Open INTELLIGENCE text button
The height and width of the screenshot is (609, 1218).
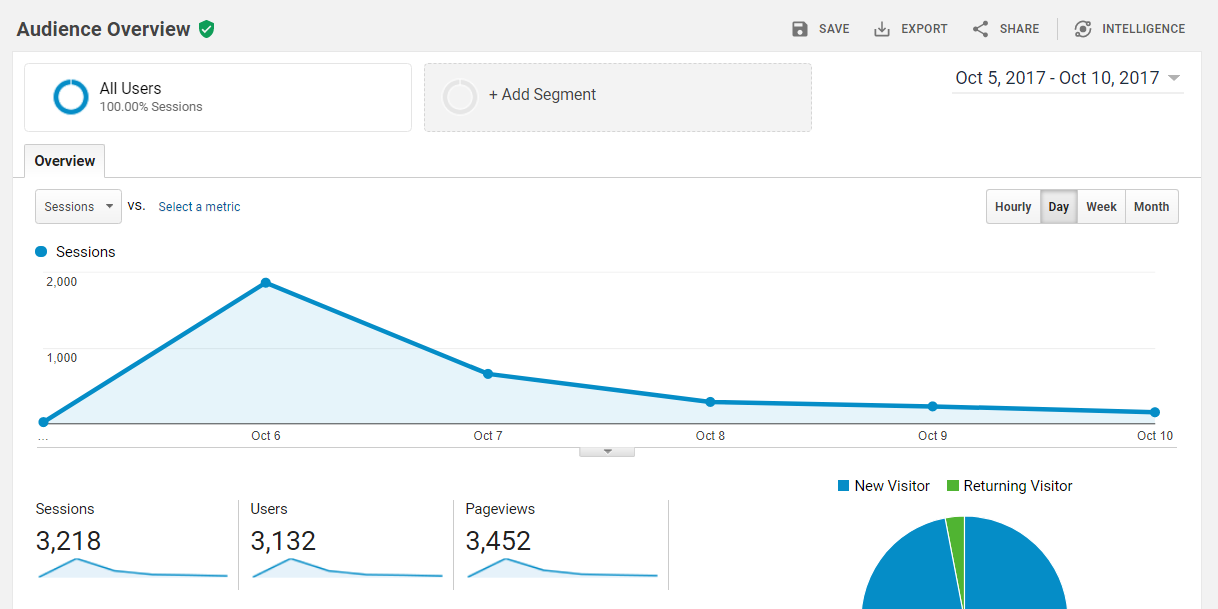(x=1143, y=29)
